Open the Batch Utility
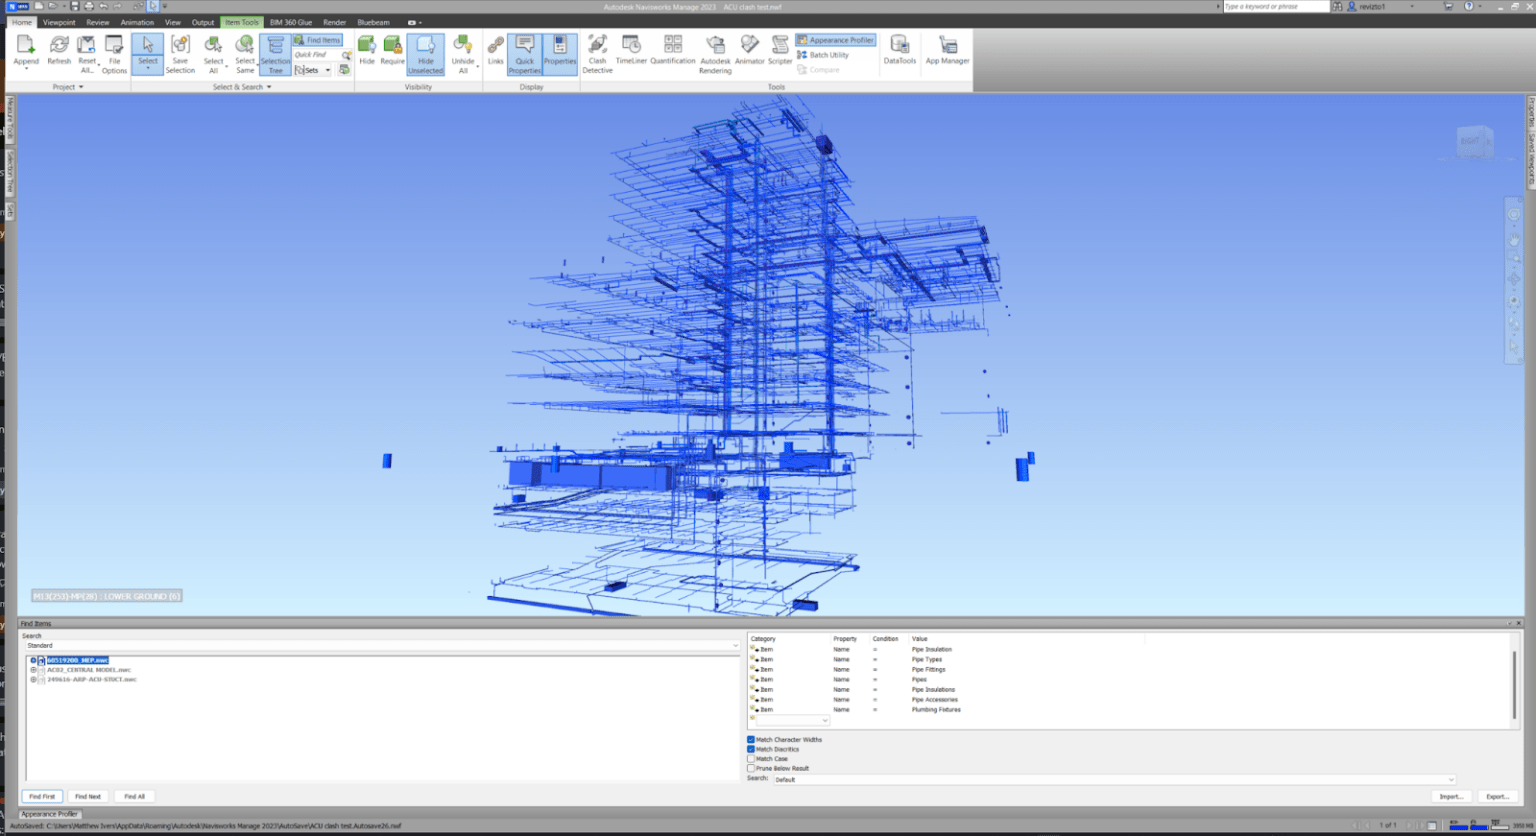1536x836 pixels. pos(827,55)
